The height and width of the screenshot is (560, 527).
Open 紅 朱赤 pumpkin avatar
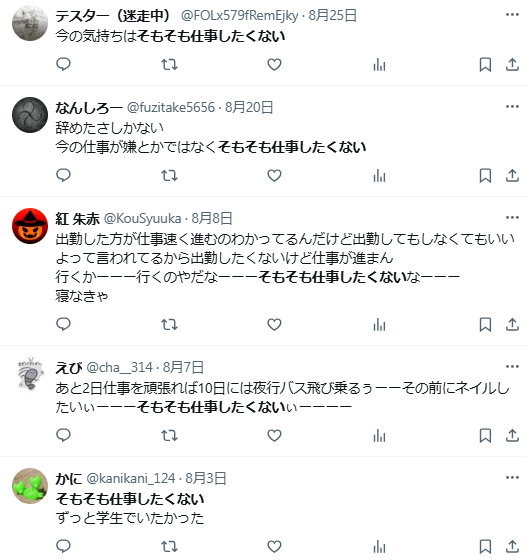pyautogui.click(x=30, y=226)
